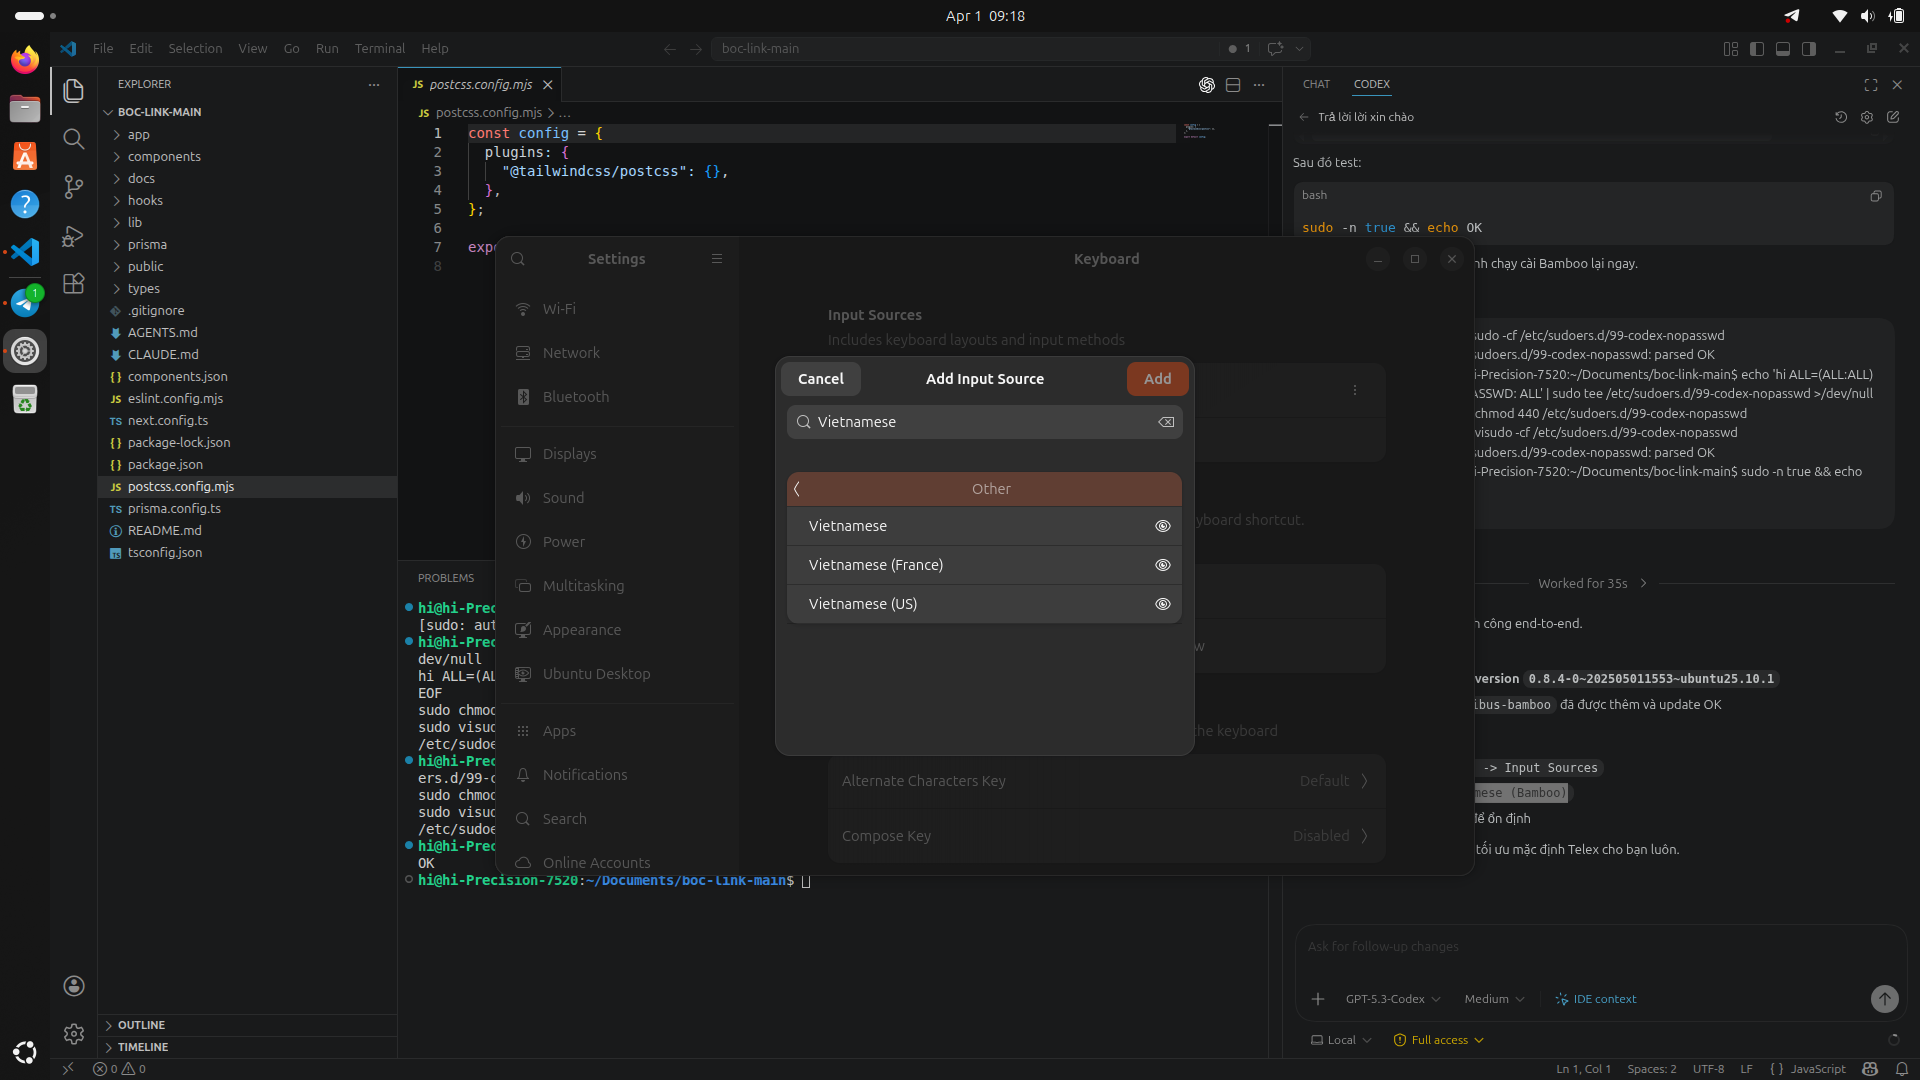Open Firefox from the Ubuntu dock
This screenshot has width=1920, height=1080.
point(25,60)
